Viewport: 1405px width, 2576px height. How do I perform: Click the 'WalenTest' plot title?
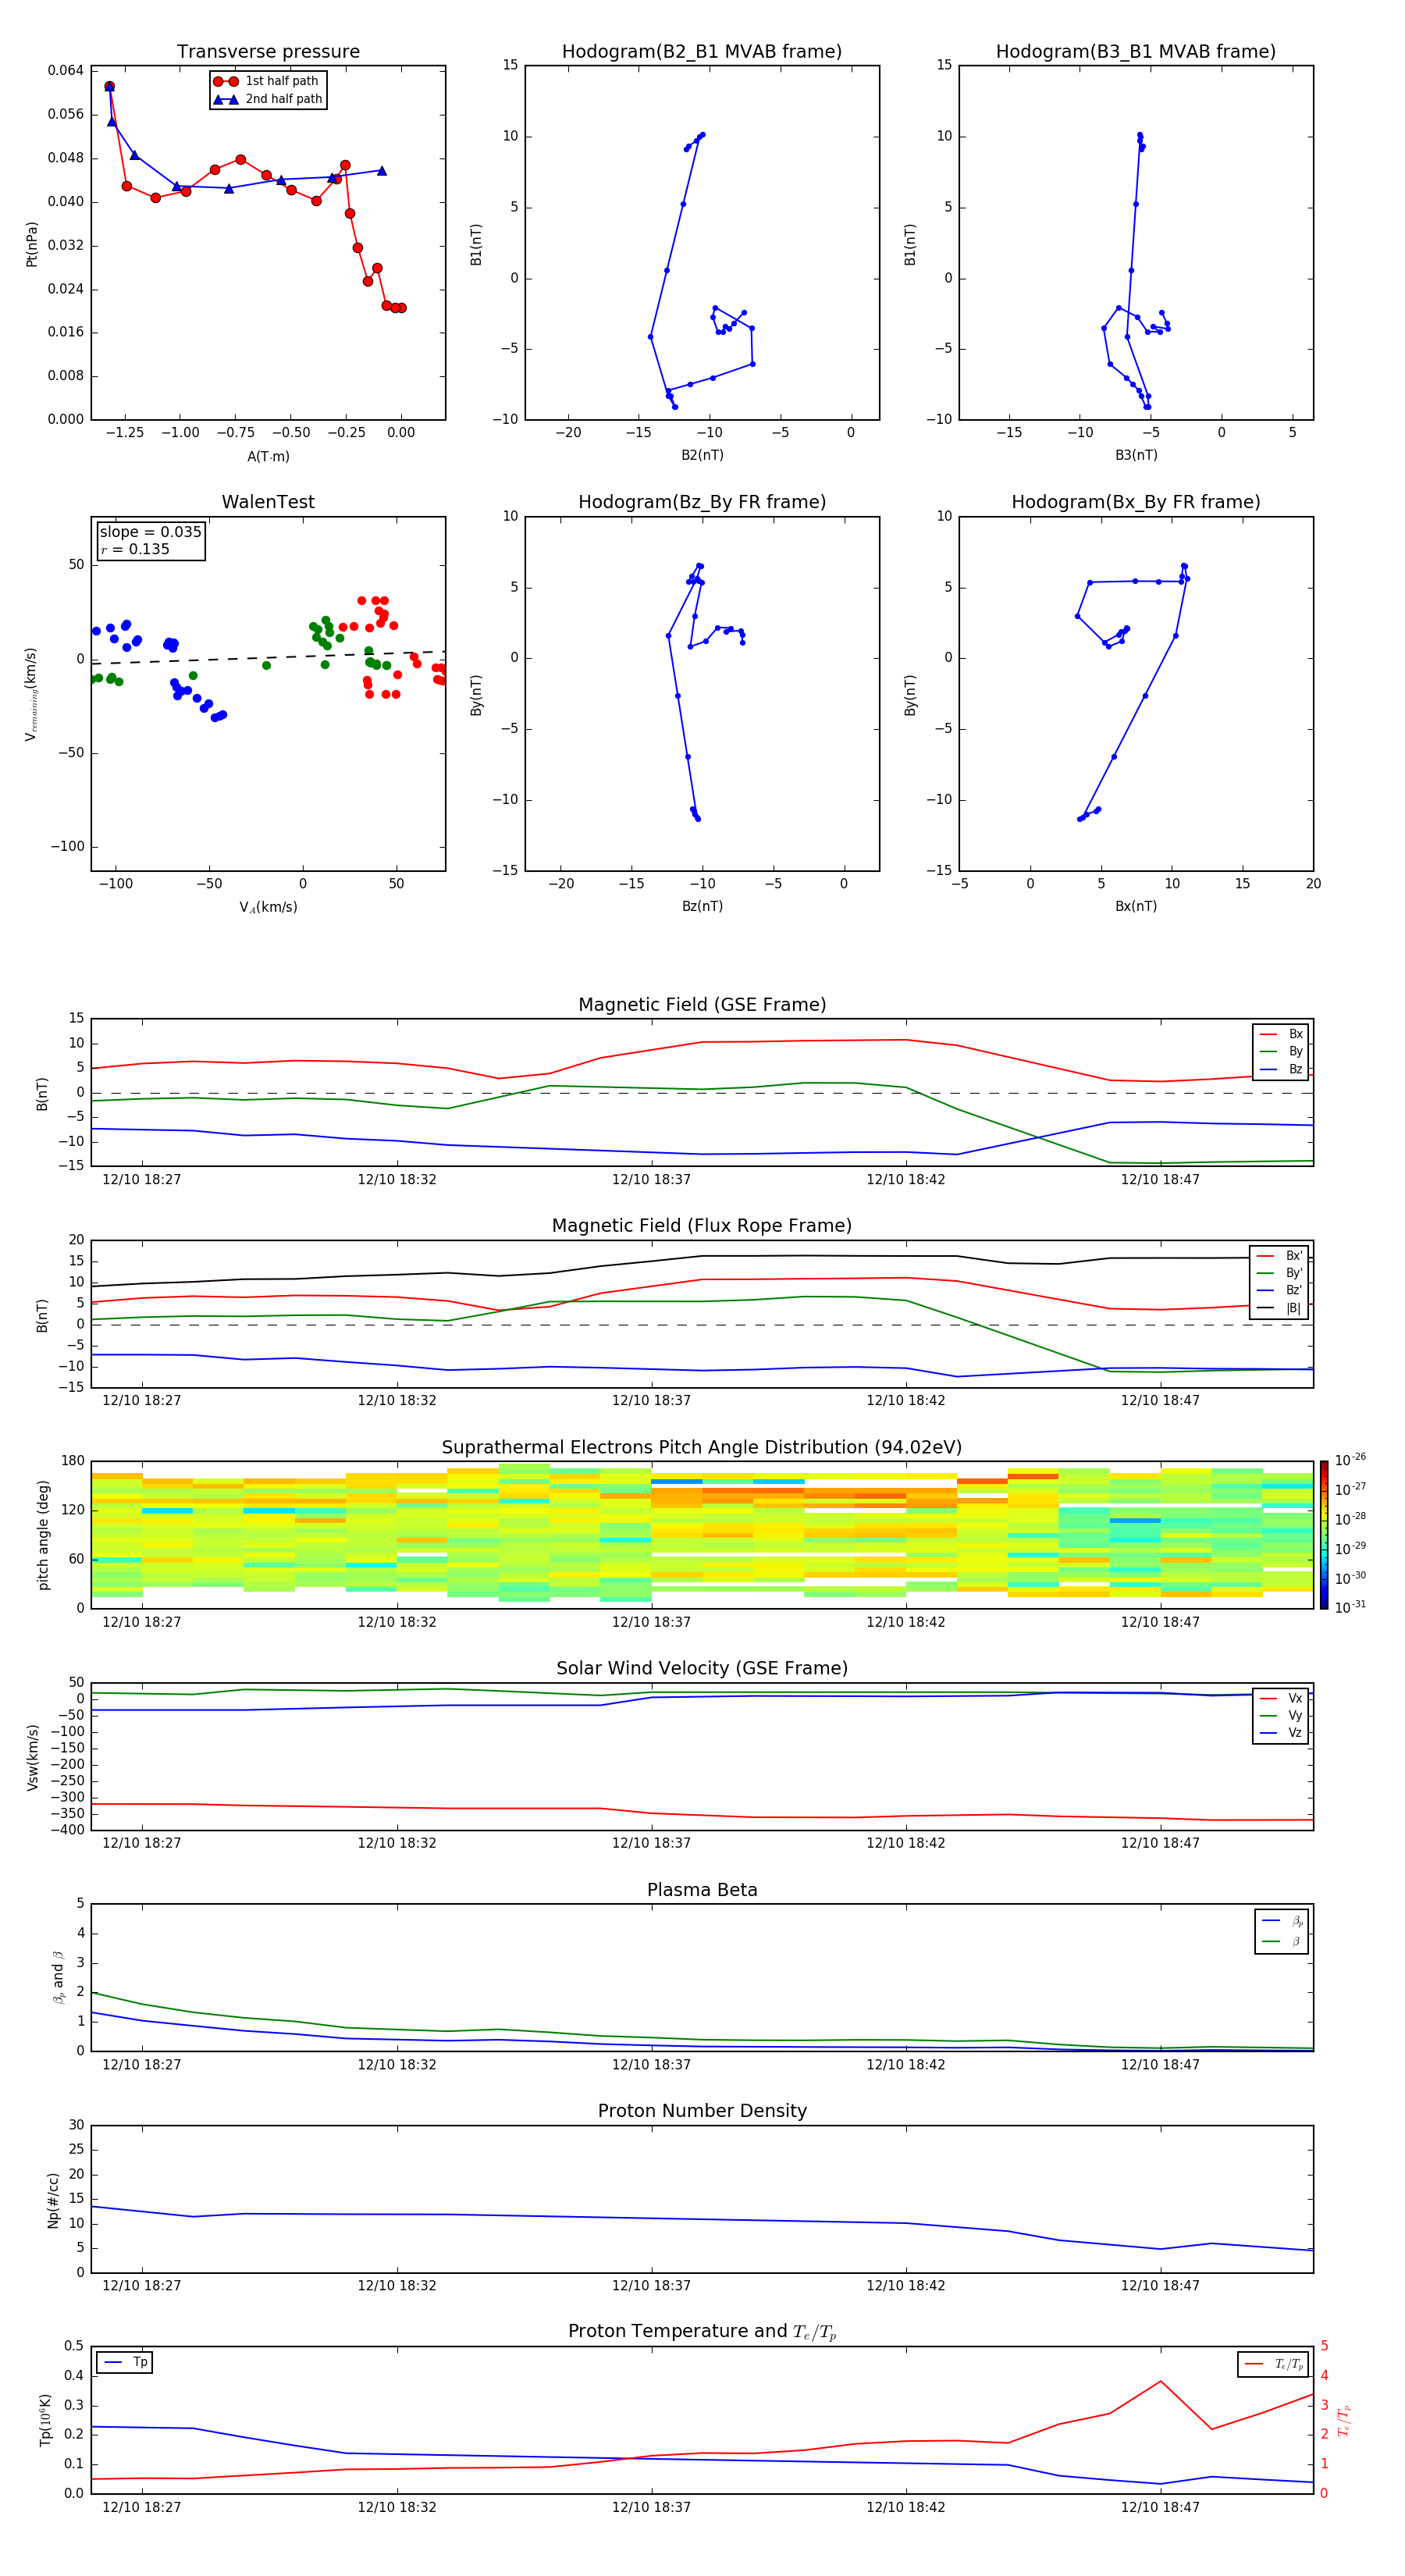[x=268, y=502]
